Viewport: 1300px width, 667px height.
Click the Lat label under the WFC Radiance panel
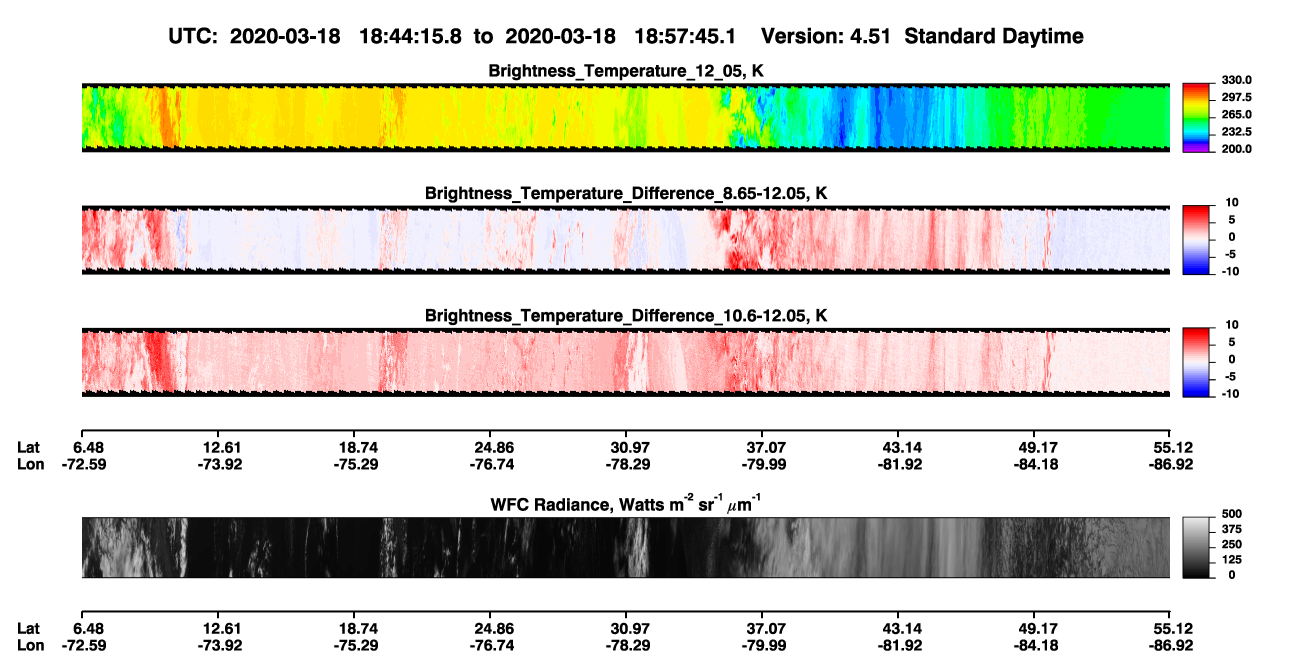(29, 628)
